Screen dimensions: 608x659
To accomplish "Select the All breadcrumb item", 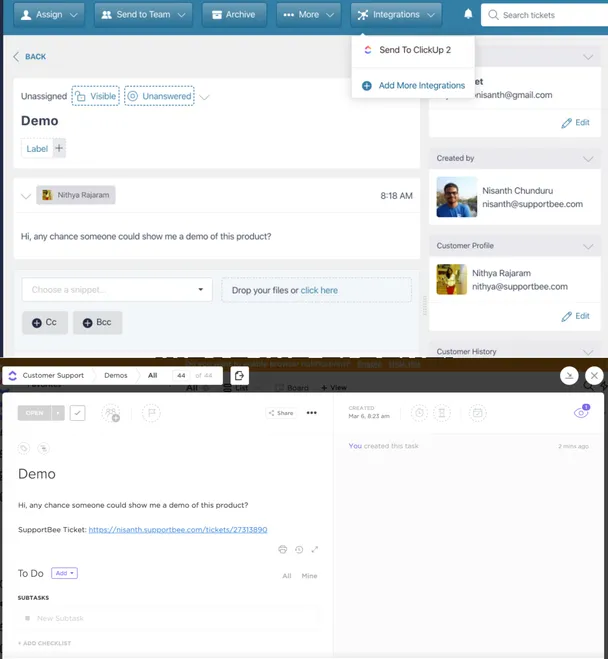I will (x=153, y=375).
